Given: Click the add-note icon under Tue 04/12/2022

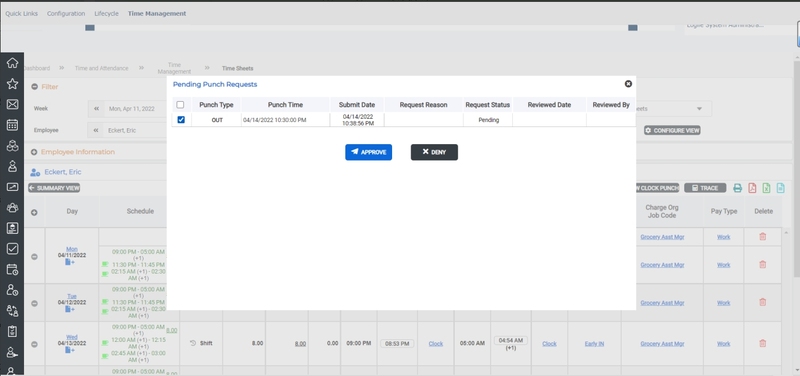Looking at the screenshot, I should pyautogui.click(x=70, y=309).
